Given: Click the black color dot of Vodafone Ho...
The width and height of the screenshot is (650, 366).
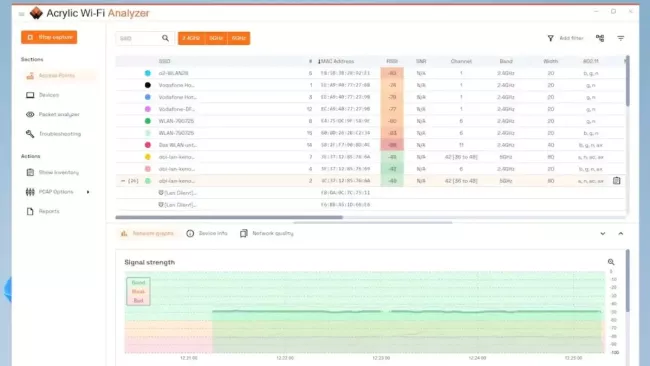Looking at the screenshot, I should pos(148,85).
